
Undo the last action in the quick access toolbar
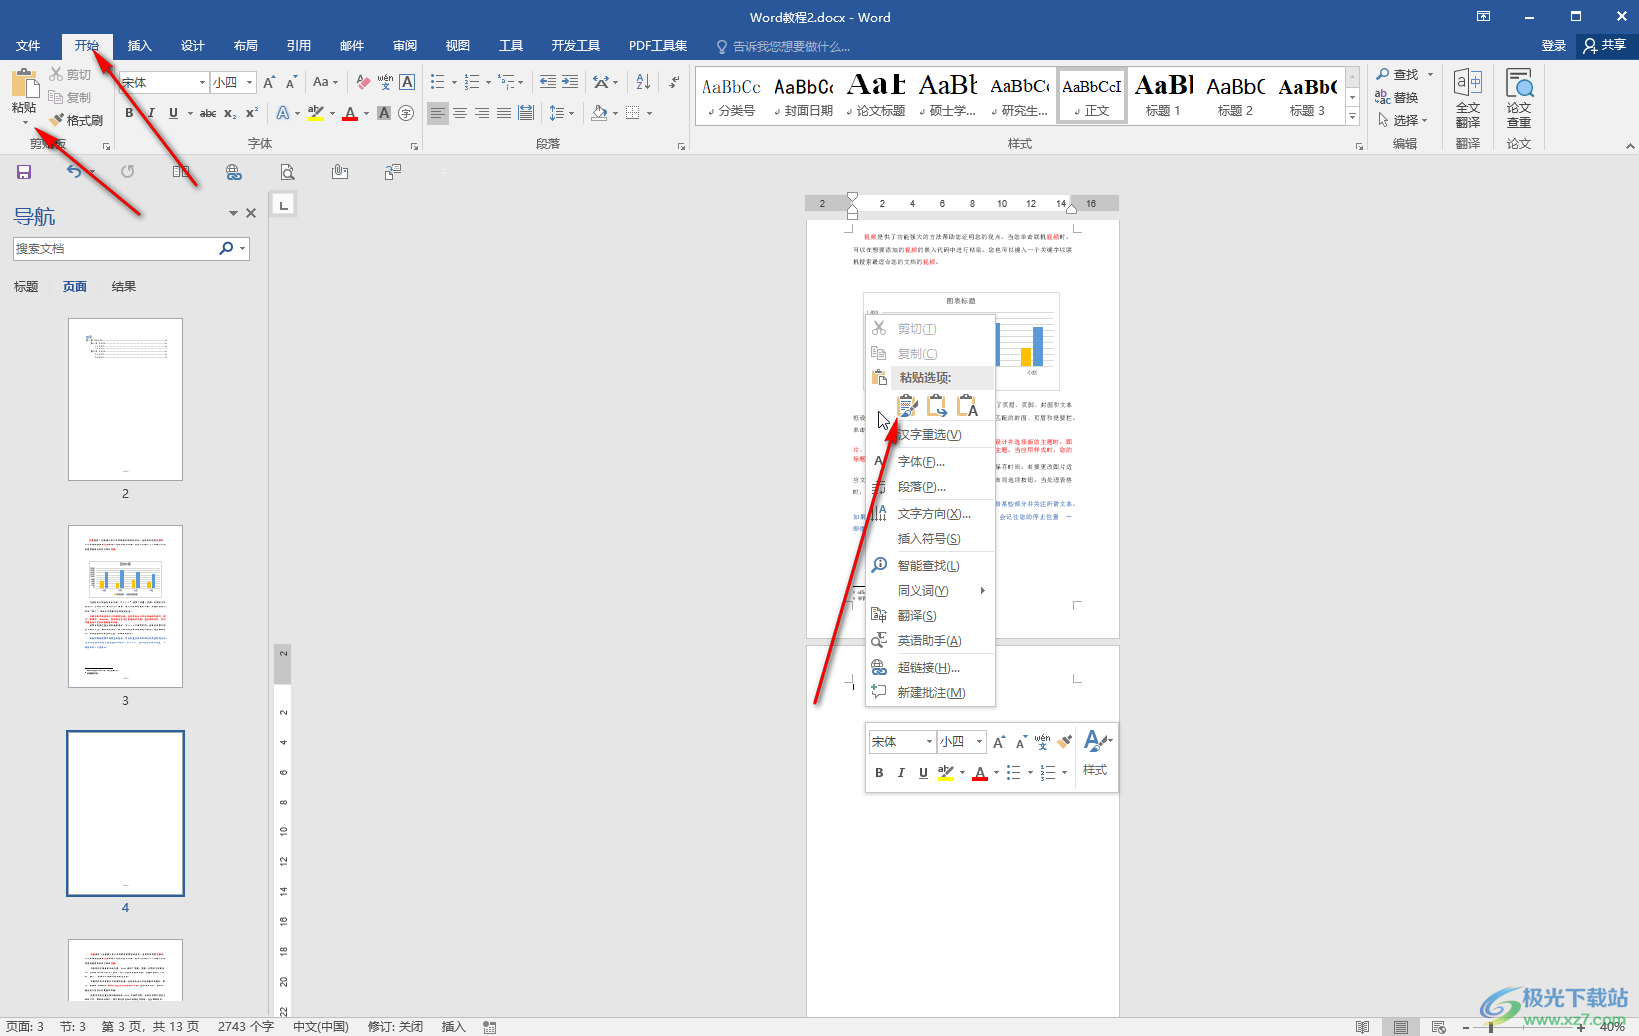pyautogui.click(x=74, y=172)
